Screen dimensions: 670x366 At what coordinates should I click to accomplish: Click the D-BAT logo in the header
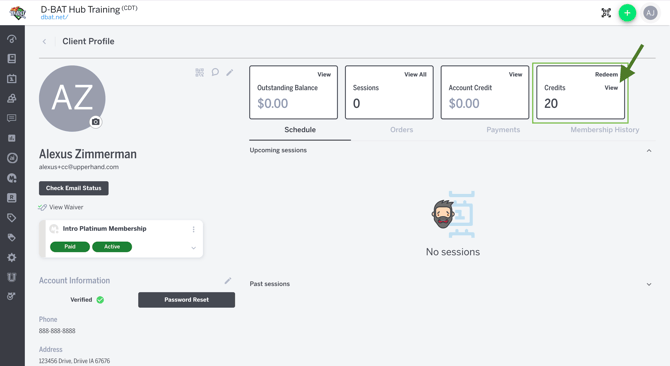click(18, 13)
